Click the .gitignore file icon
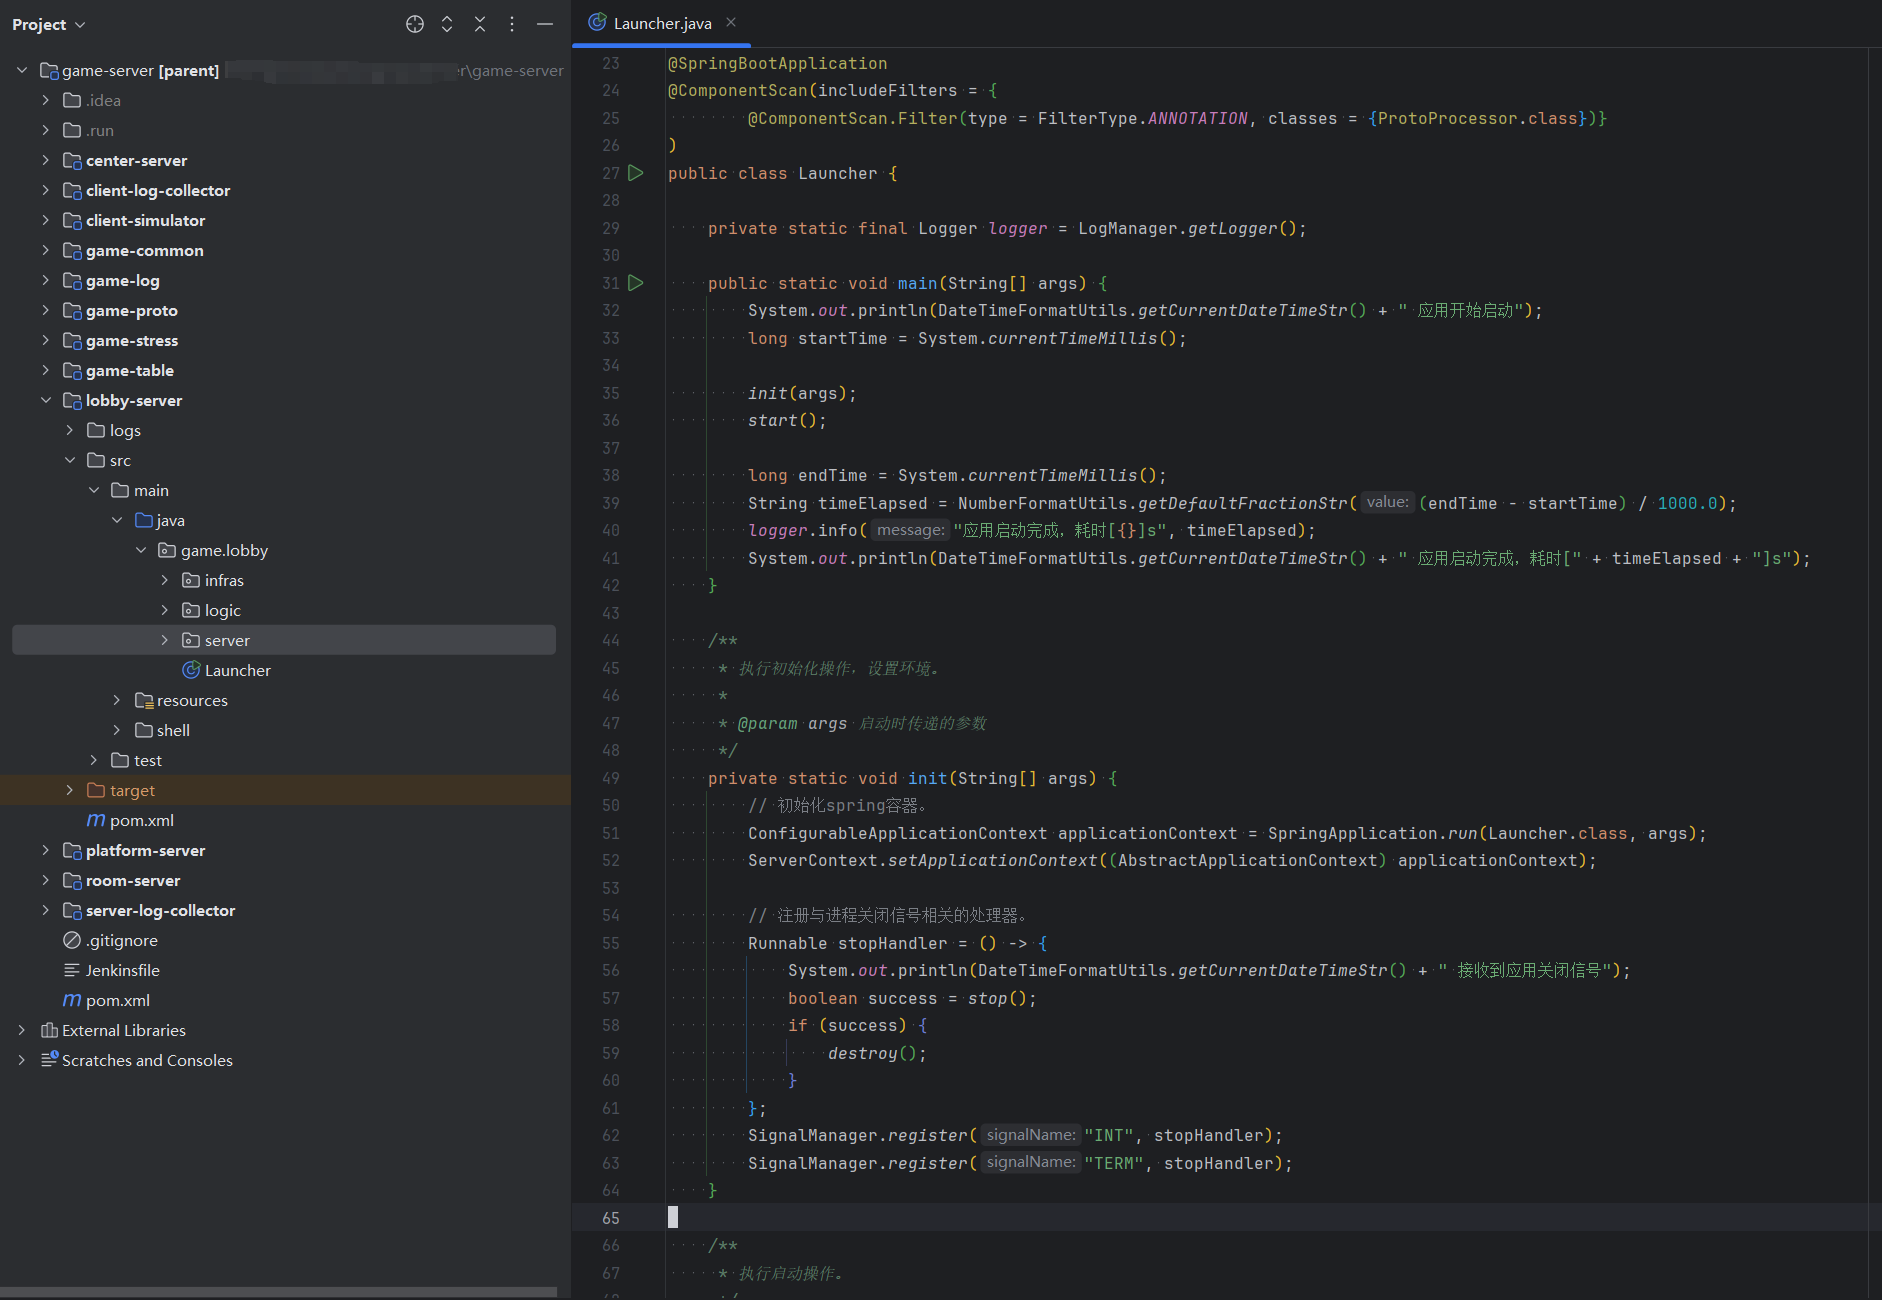Screen dimensions: 1882x1300 point(72,940)
